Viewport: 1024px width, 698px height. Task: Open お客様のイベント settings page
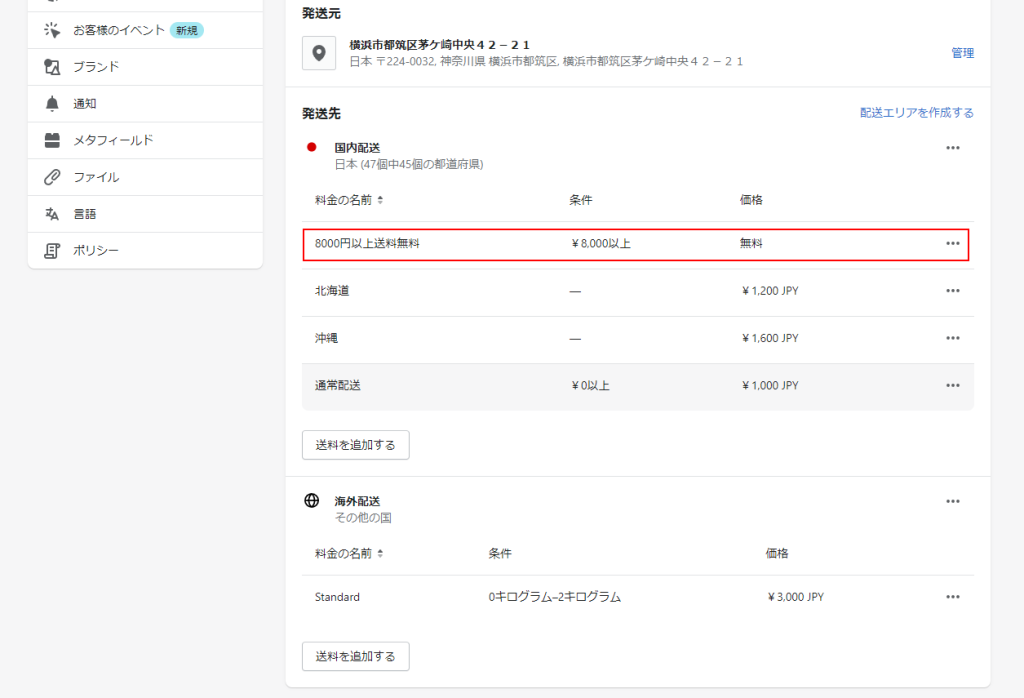click(145, 30)
